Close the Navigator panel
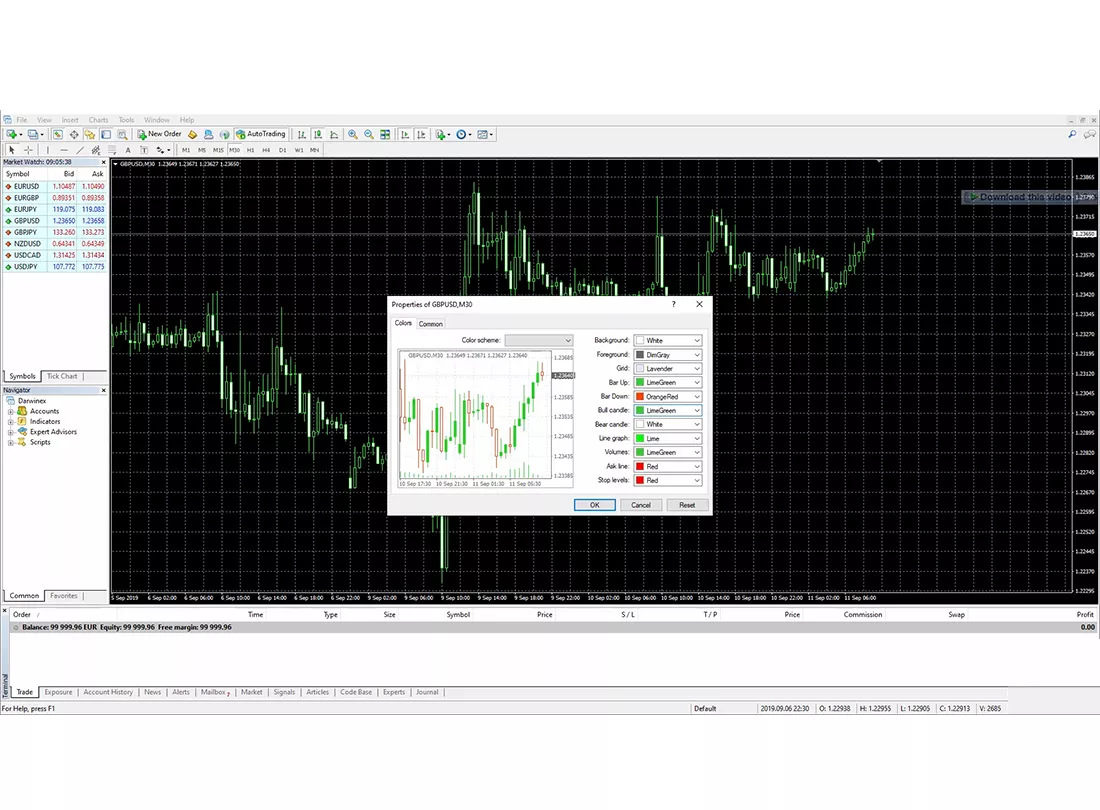 click(104, 391)
